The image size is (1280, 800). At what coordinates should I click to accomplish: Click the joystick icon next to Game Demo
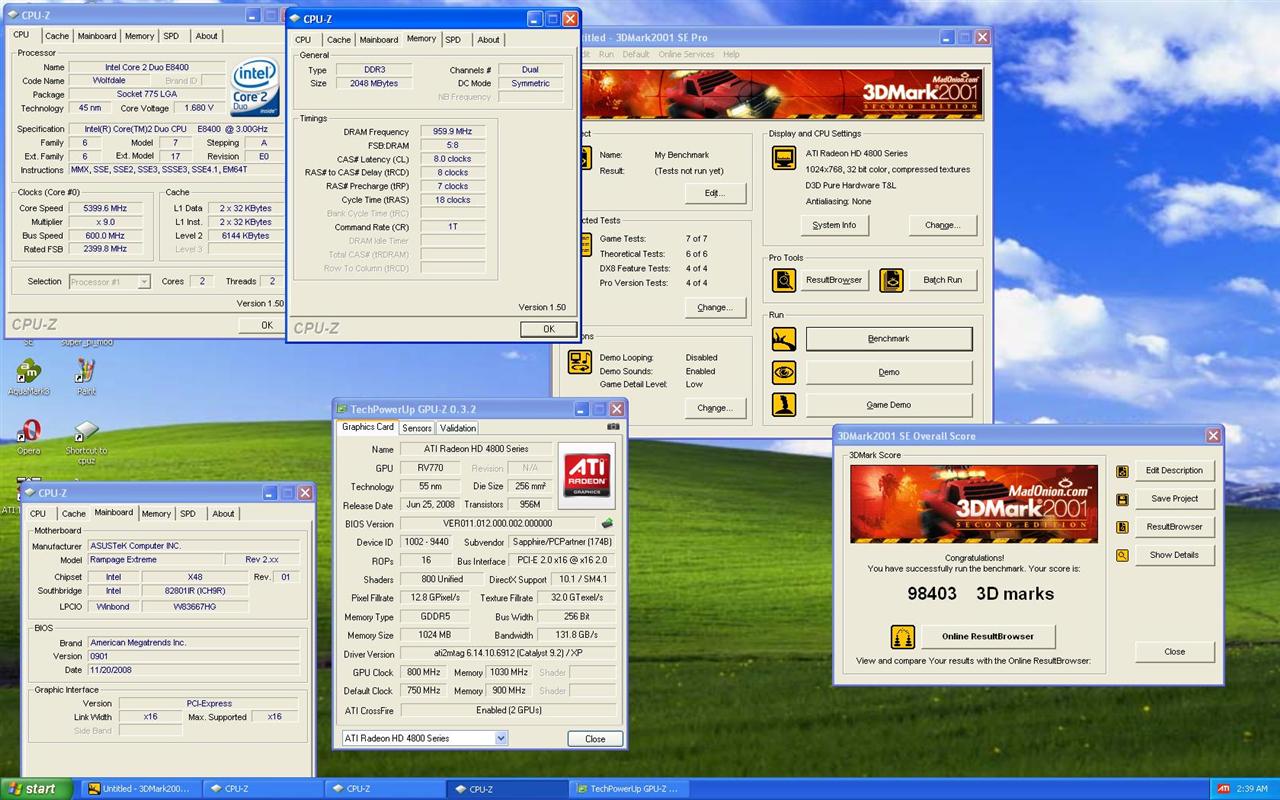[783, 405]
